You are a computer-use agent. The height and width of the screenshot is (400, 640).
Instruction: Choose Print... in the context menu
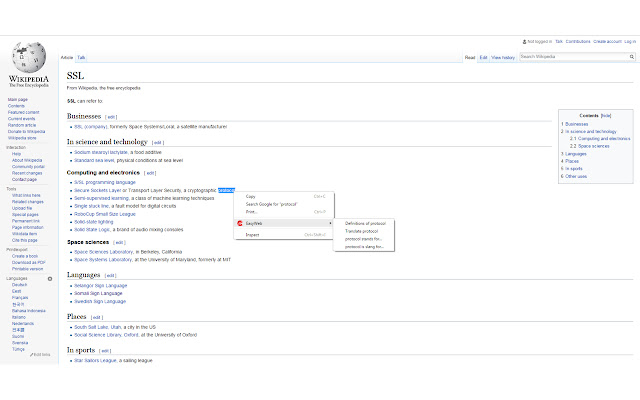[251, 212]
